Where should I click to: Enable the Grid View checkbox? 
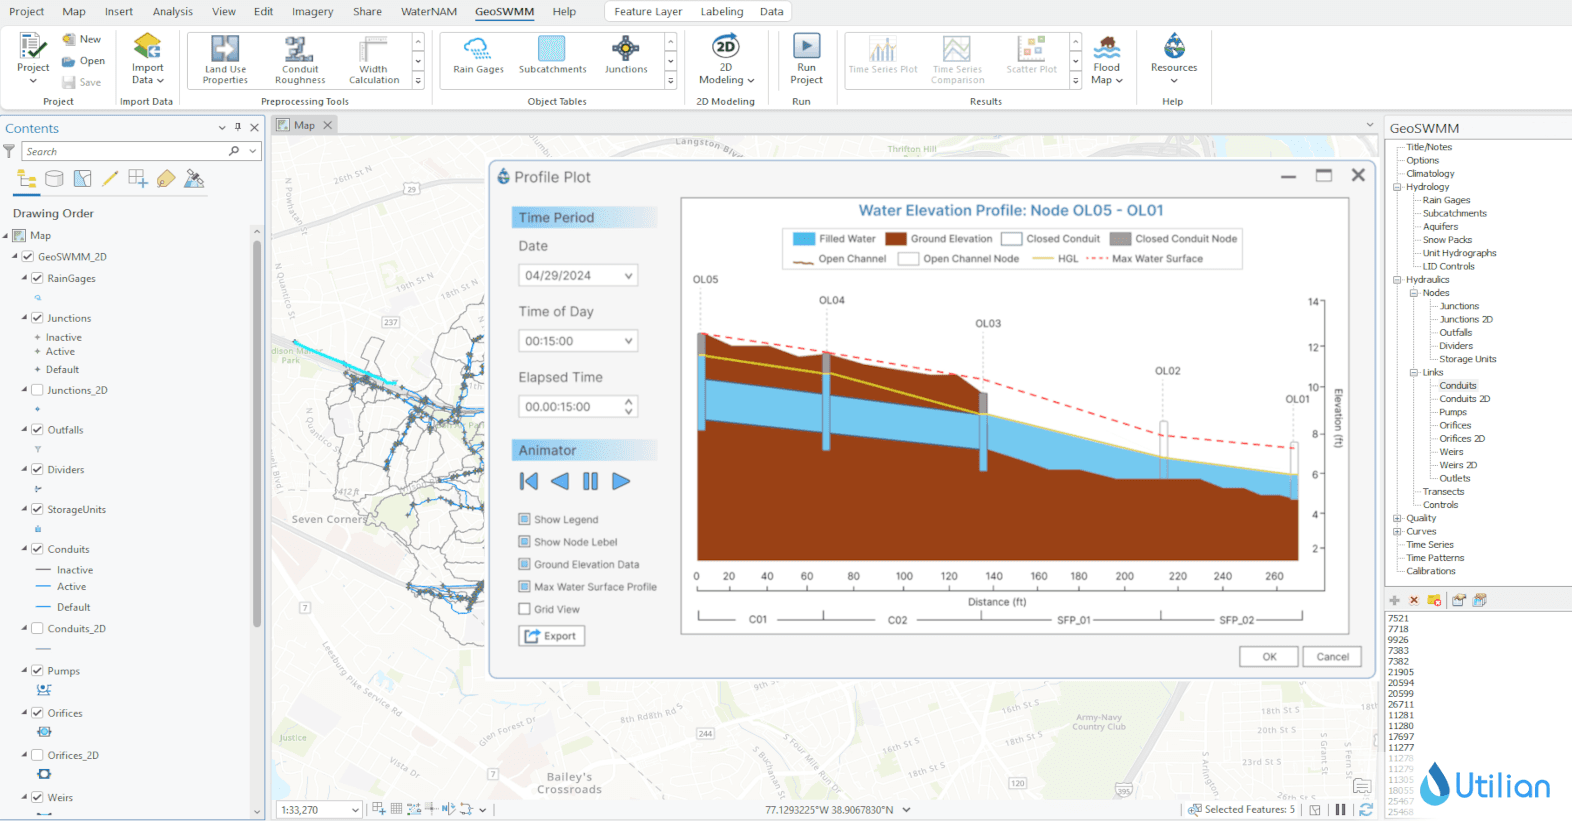coord(524,609)
